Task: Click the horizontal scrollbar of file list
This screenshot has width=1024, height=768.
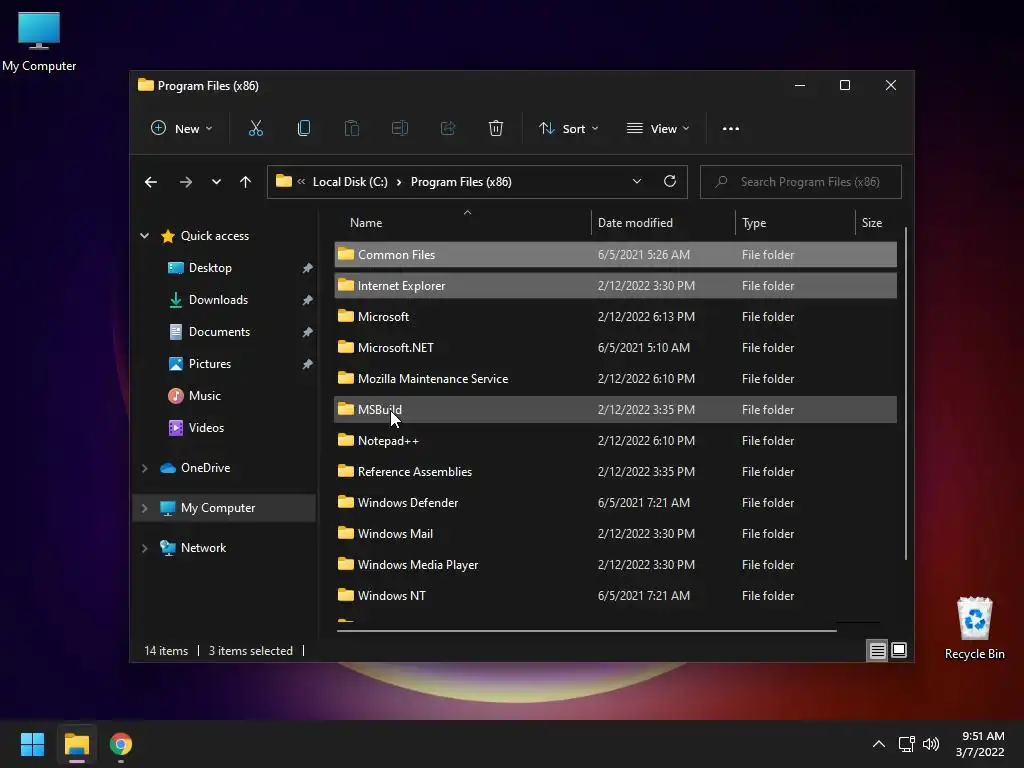Action: (x=586, y=631)
